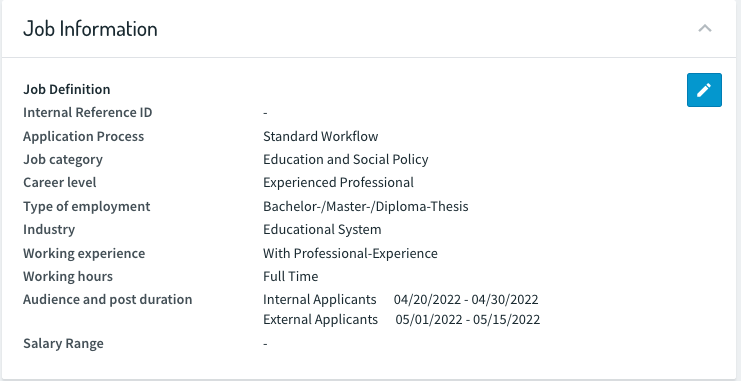Click Bachelor-/Master-/Diploma-Thesis employment type
The width and height of the screenshot is (741, 381).
pos(366,207)
